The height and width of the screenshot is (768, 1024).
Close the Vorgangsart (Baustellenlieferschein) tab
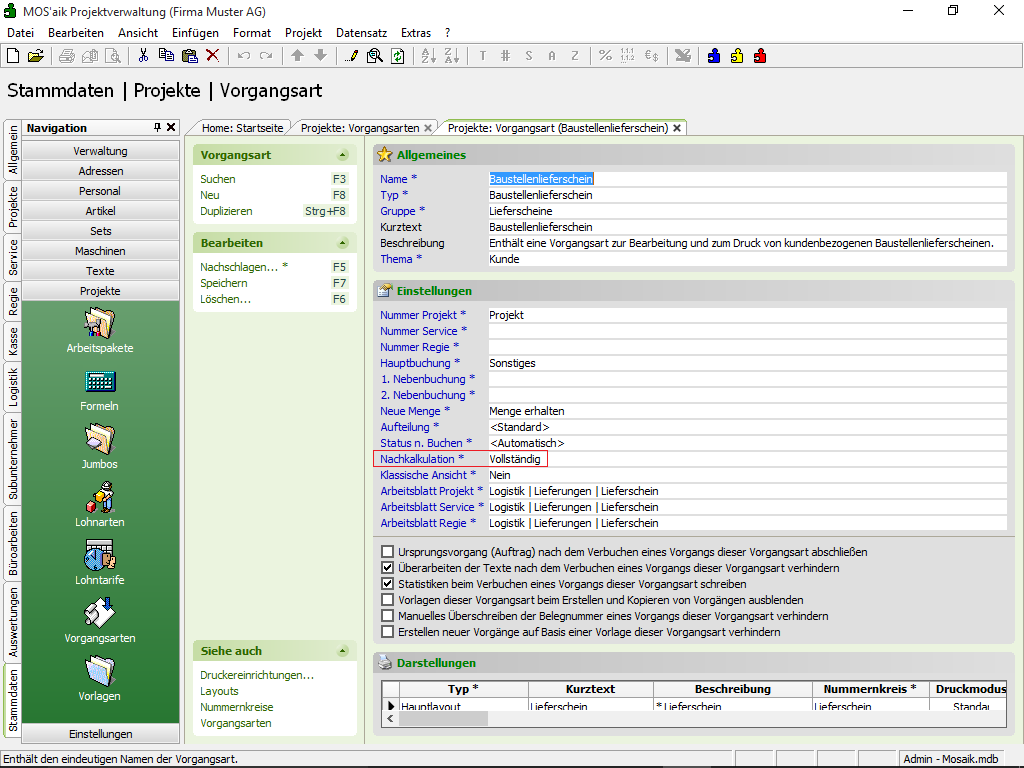[677, 128]
